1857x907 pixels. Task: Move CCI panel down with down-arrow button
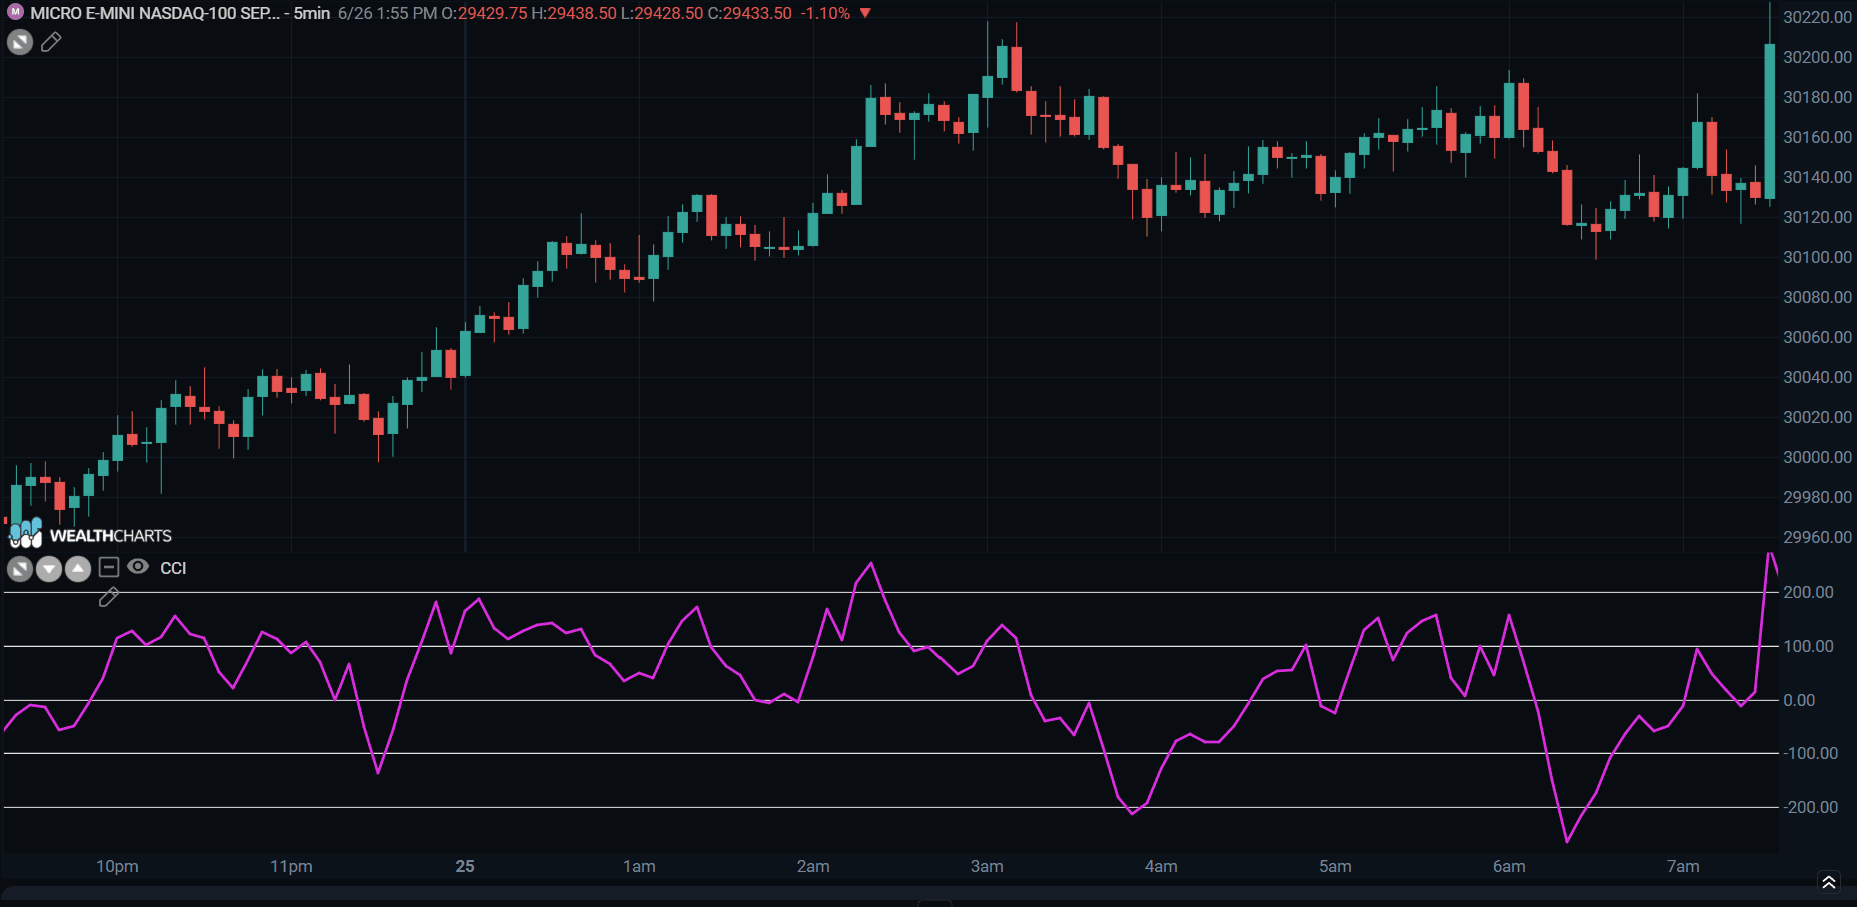(49, 569)
